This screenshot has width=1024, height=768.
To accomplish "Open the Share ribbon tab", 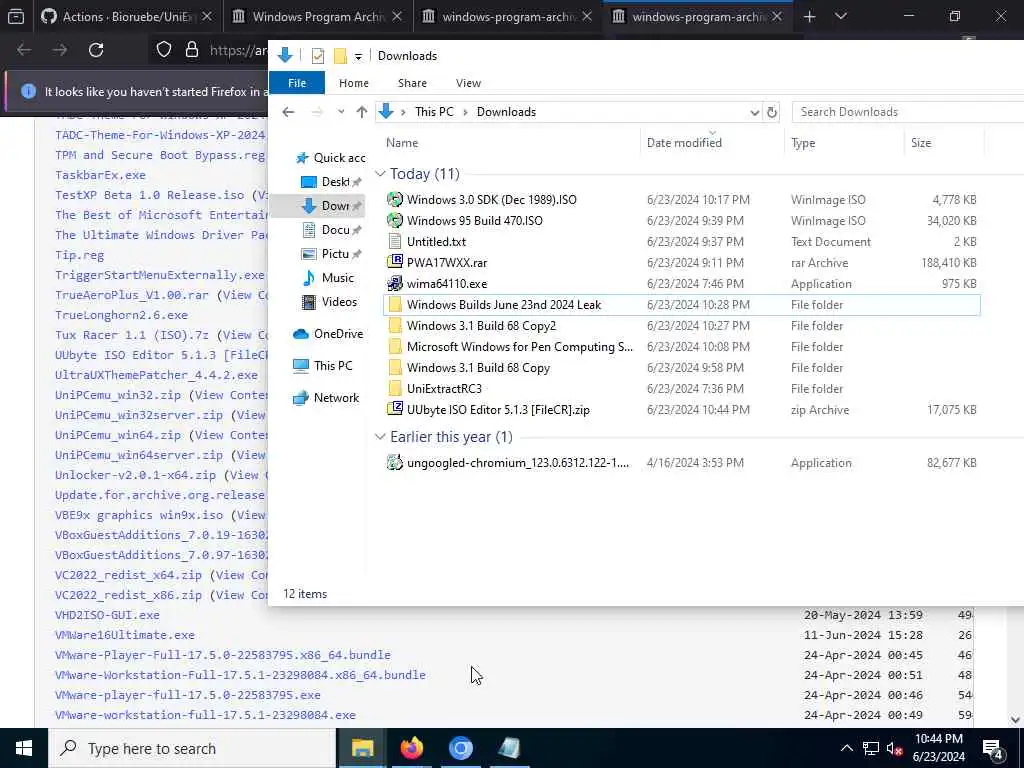I will tap(412, 83).
